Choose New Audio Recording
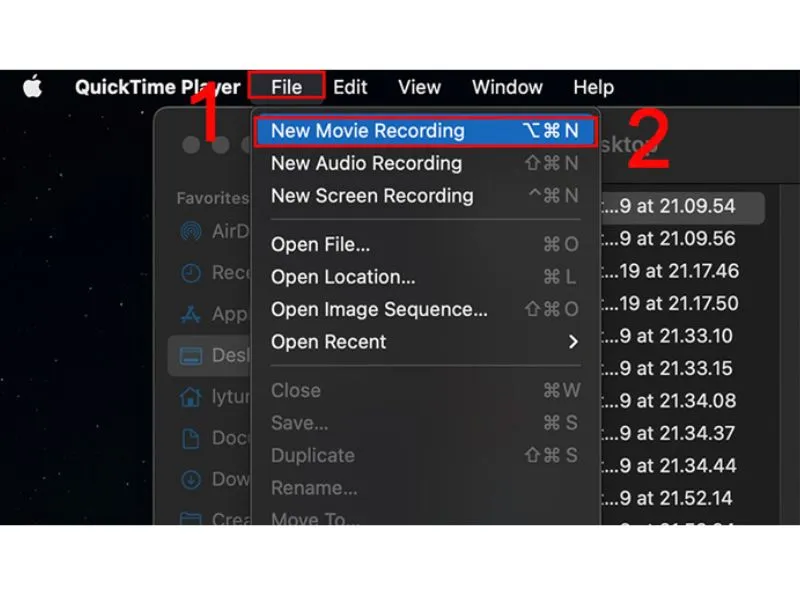Image resolution: width=800 pixels, height=600 pixels. tap(425, 163)
